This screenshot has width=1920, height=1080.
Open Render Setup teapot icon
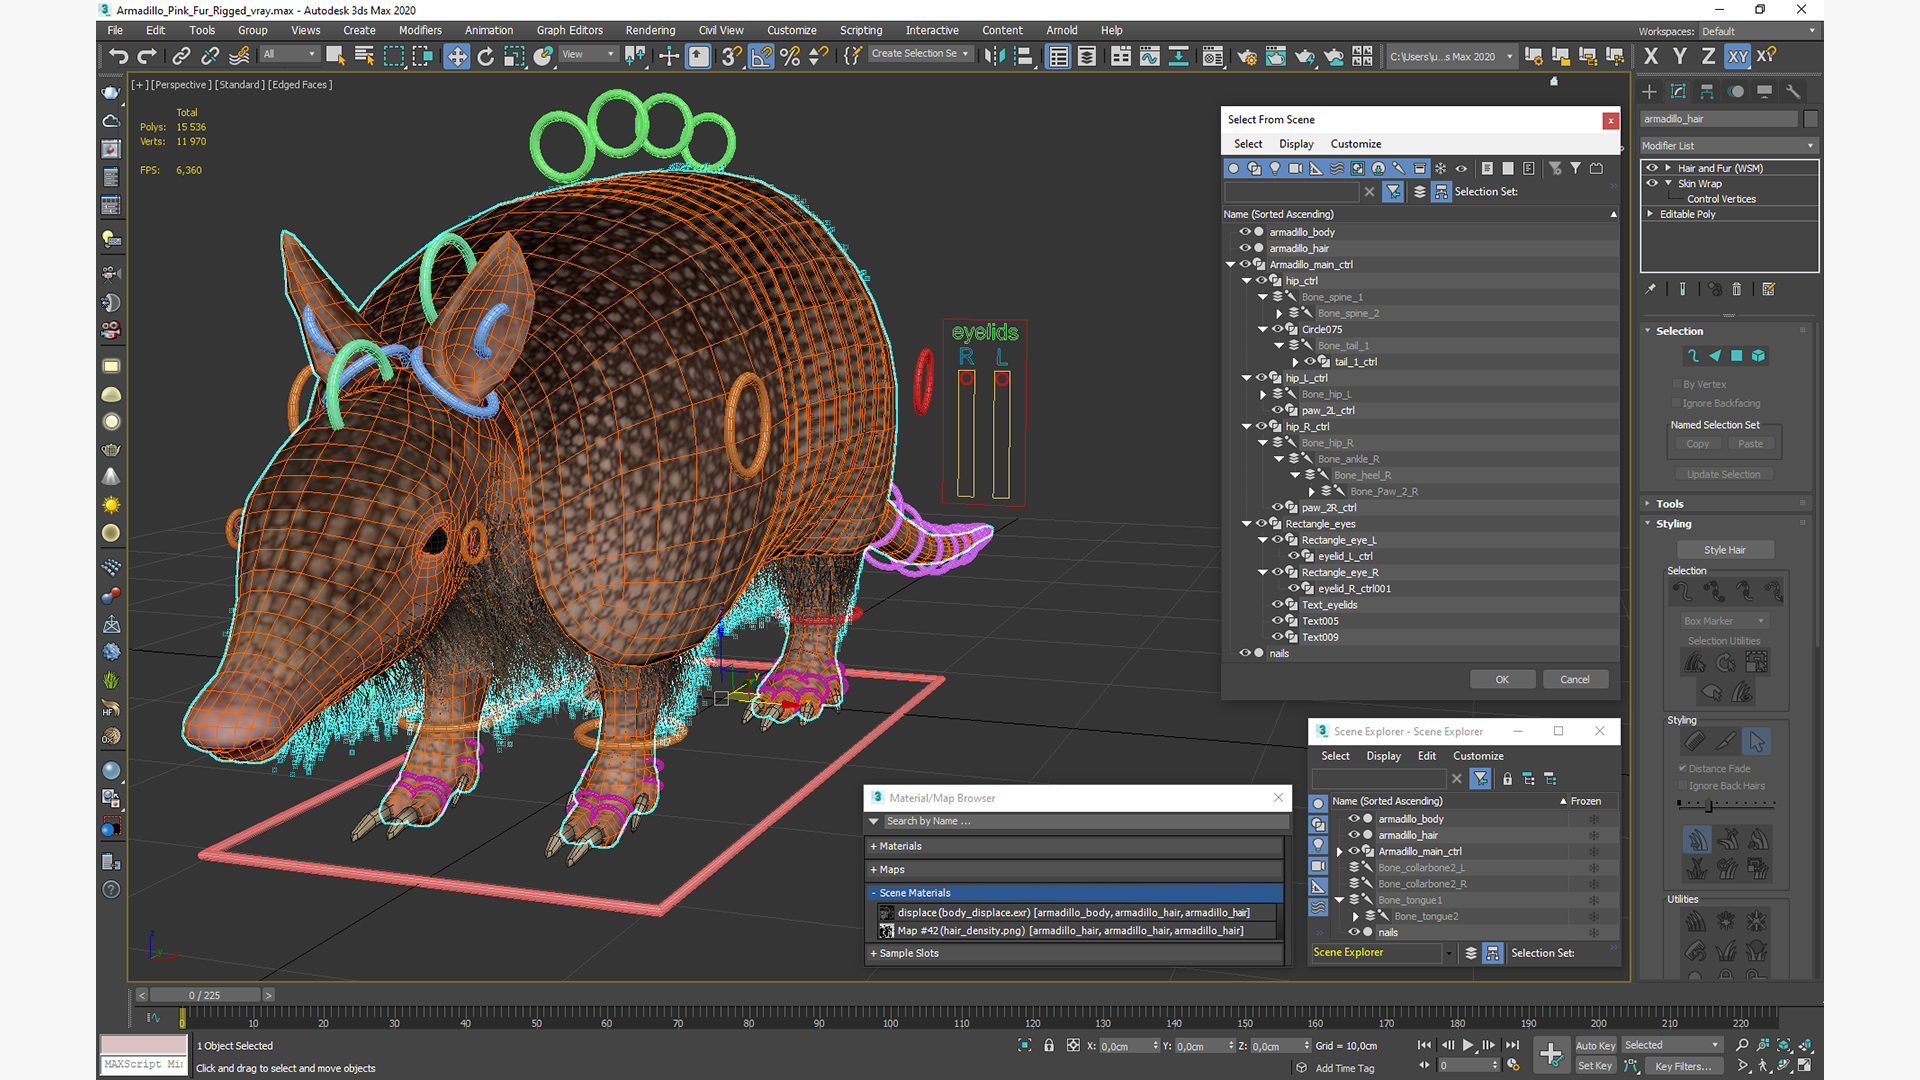click(x=1247, y=56)
